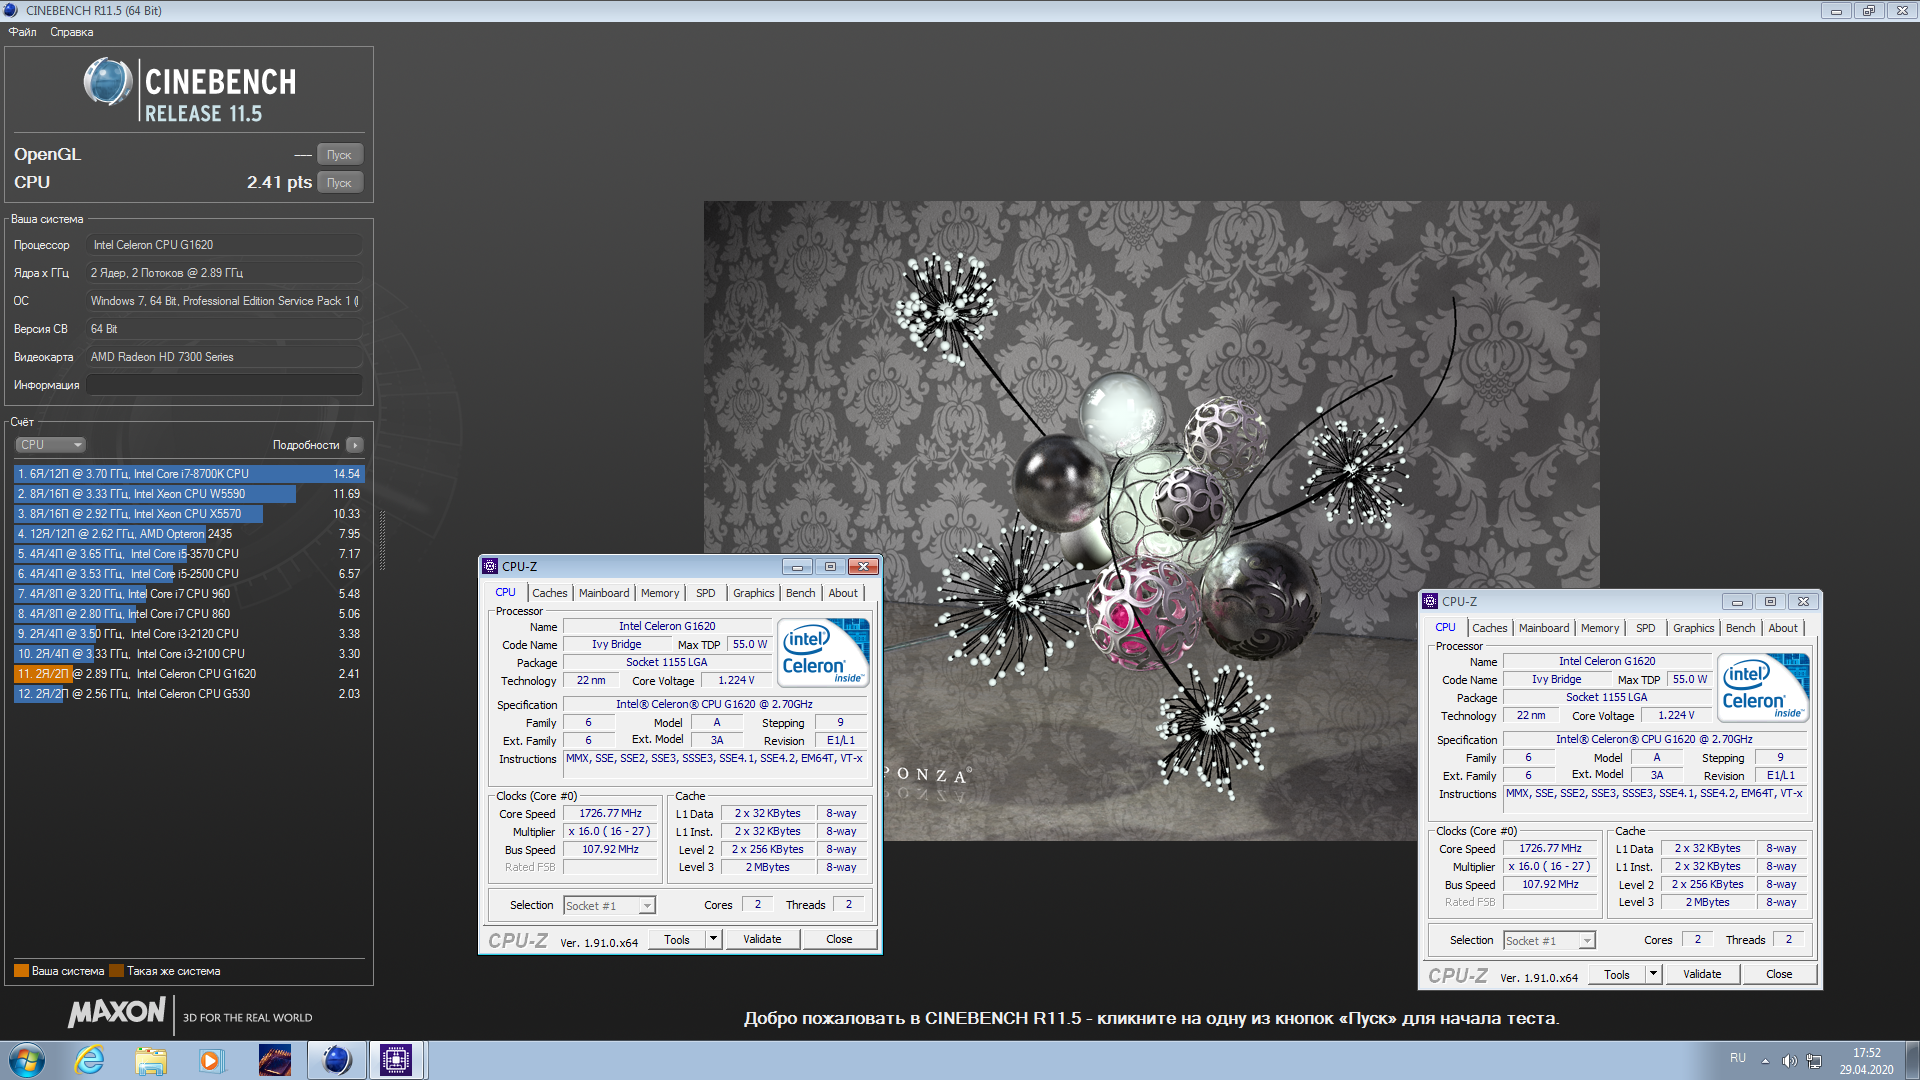Open Caches tab in left CPU-Z window
1920x1080 pixels.
point(549,593)
